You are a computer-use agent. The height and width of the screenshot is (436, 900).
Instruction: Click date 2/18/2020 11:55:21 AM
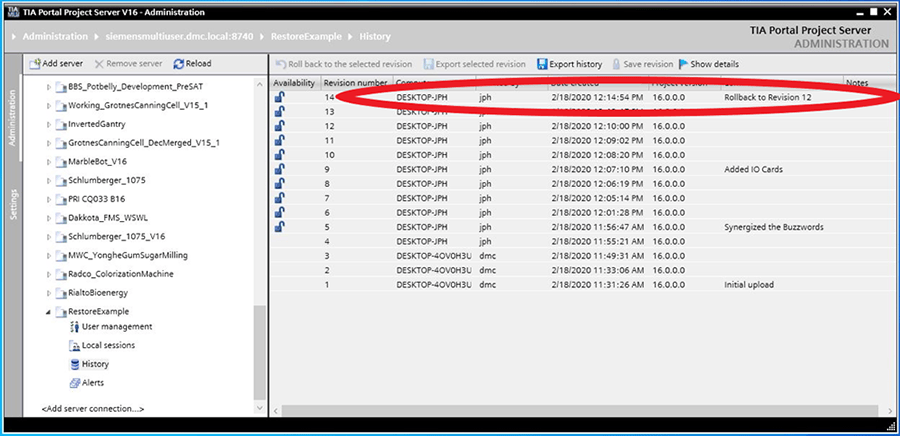(x=597, y=242)
